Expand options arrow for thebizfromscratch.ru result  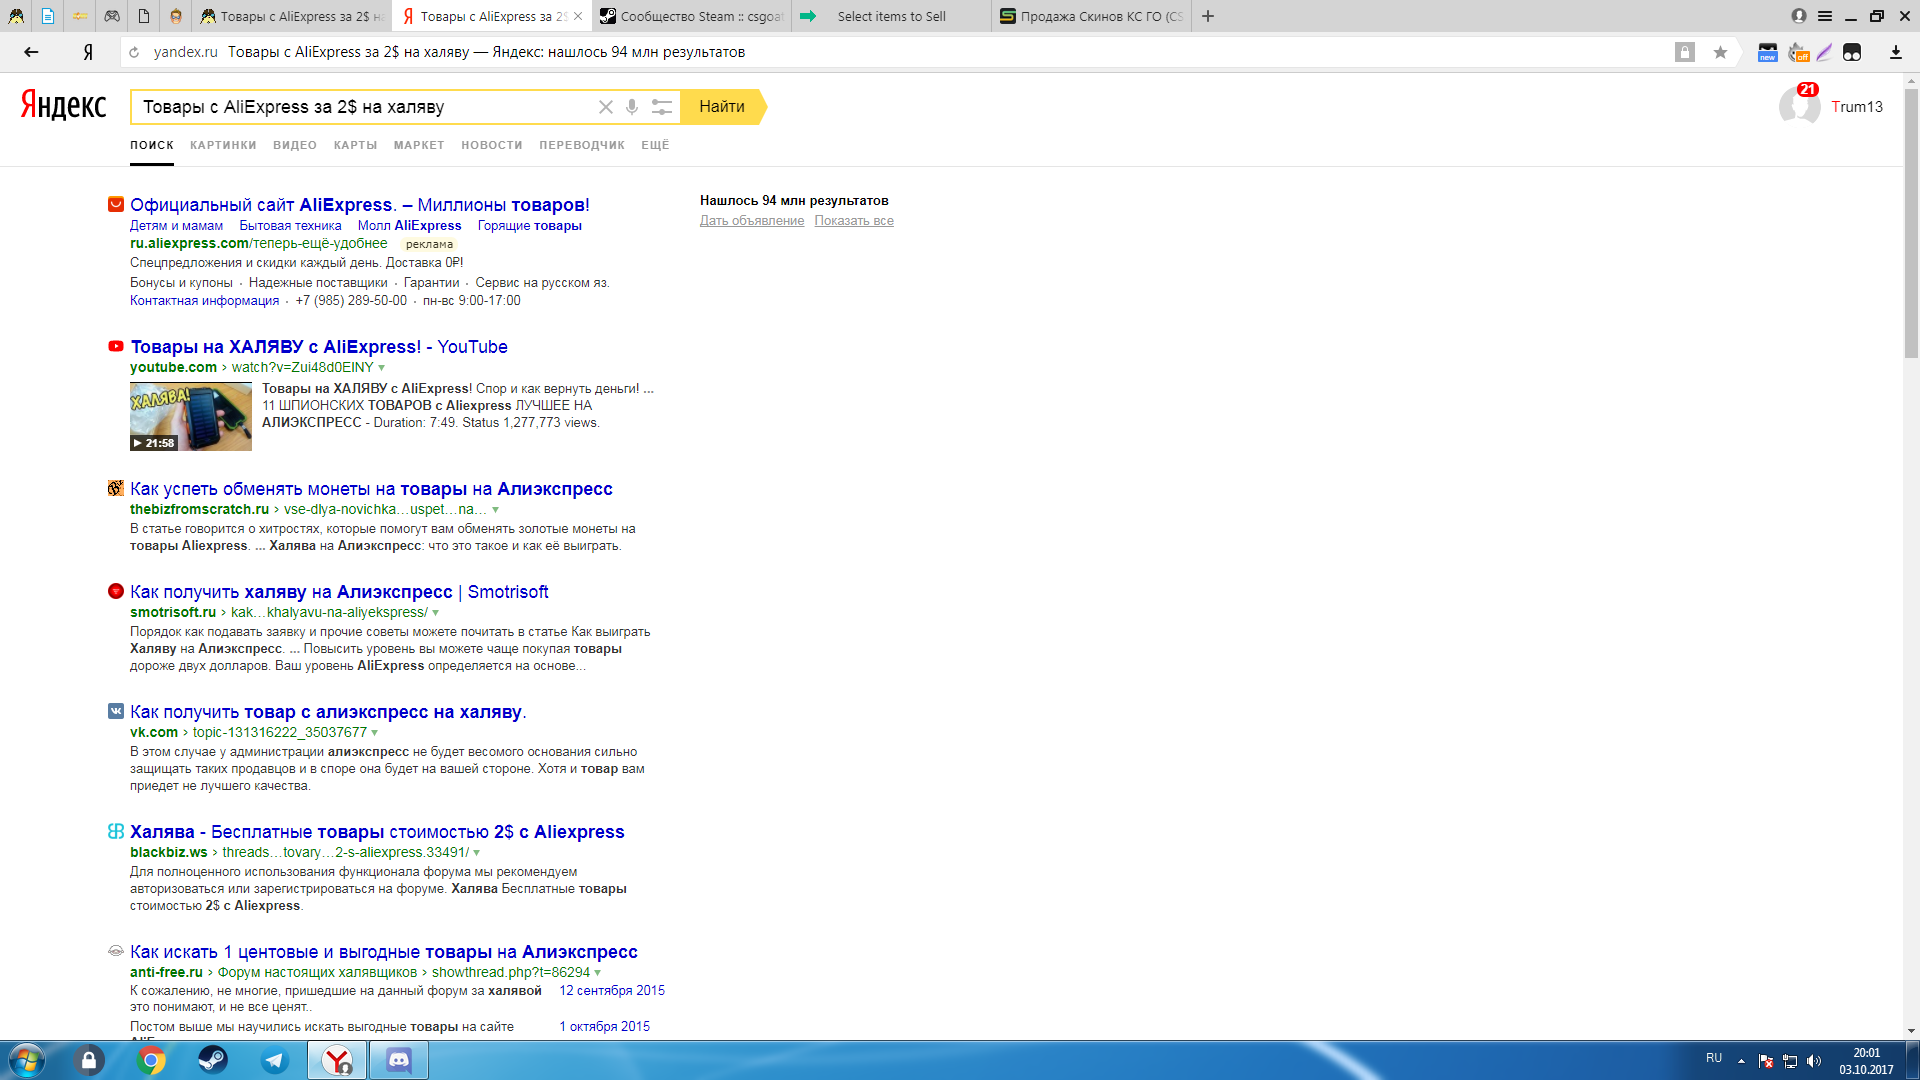(x=495, y=510)
